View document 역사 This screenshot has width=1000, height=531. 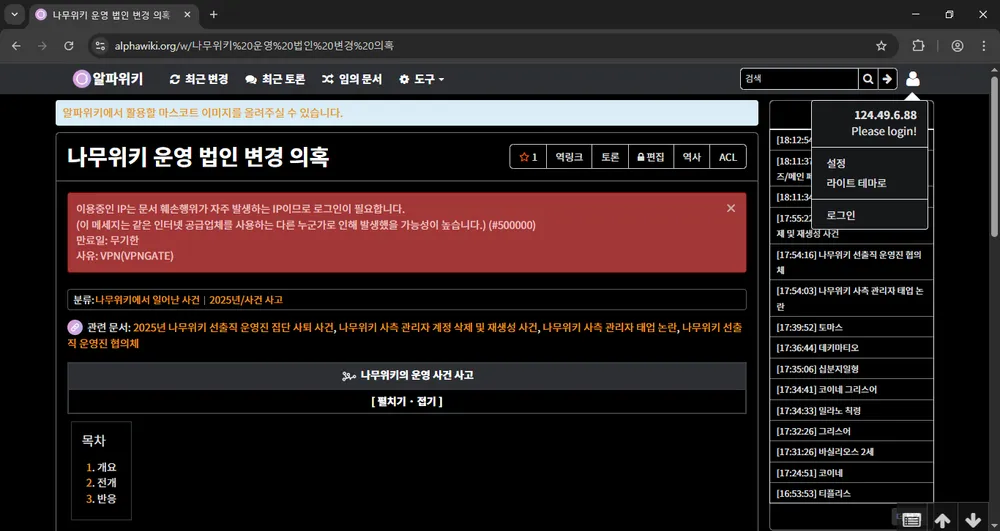tap(692, 157)
